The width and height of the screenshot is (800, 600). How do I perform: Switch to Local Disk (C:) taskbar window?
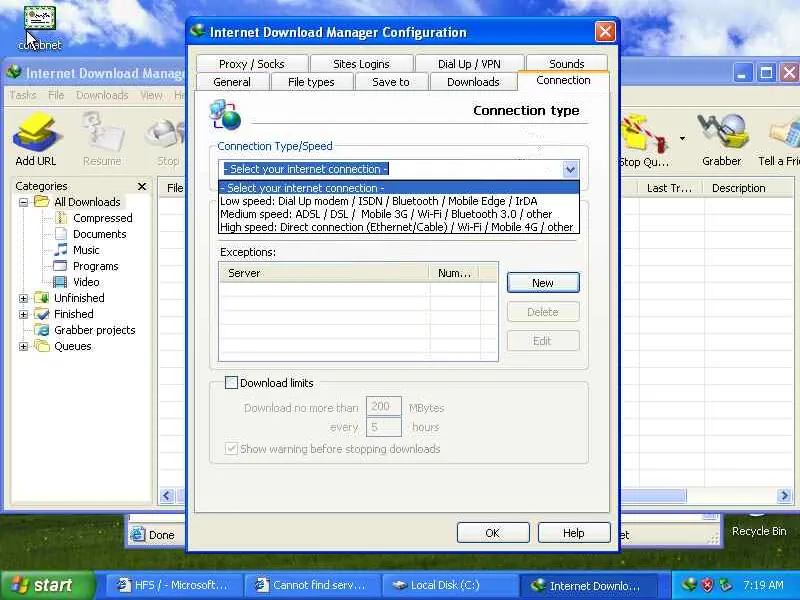point(449,585)
